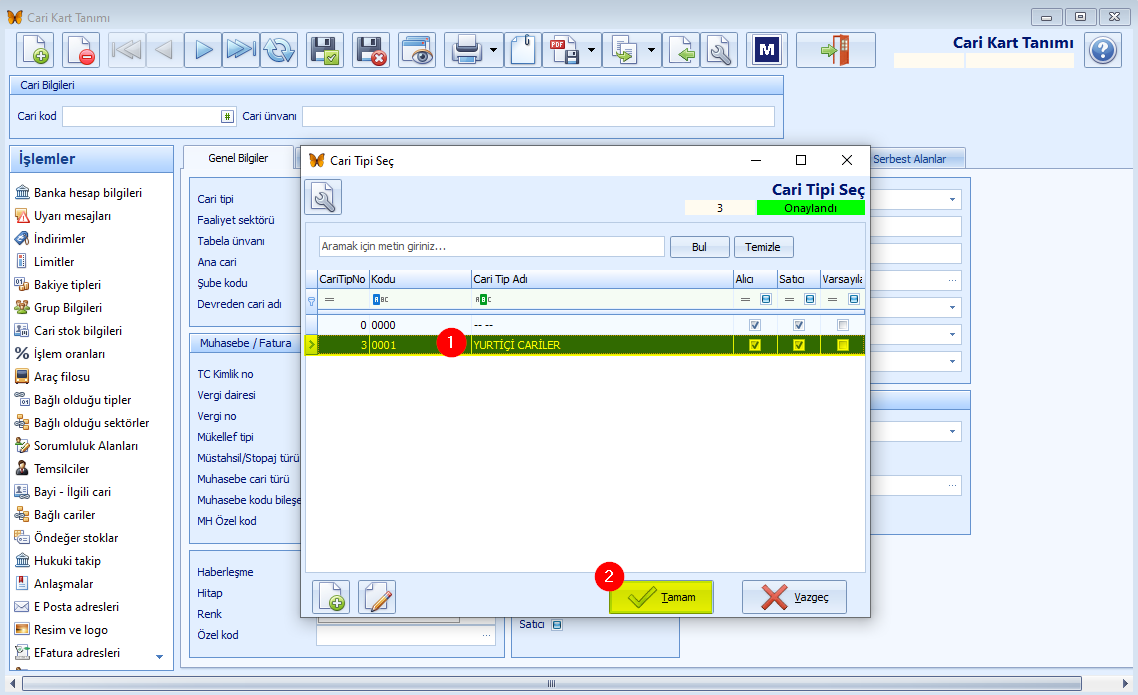The height and width of the screenshot is (695, 1138).
Task: Click the new record toolbar icon
Action: click(x=35, y=50)
